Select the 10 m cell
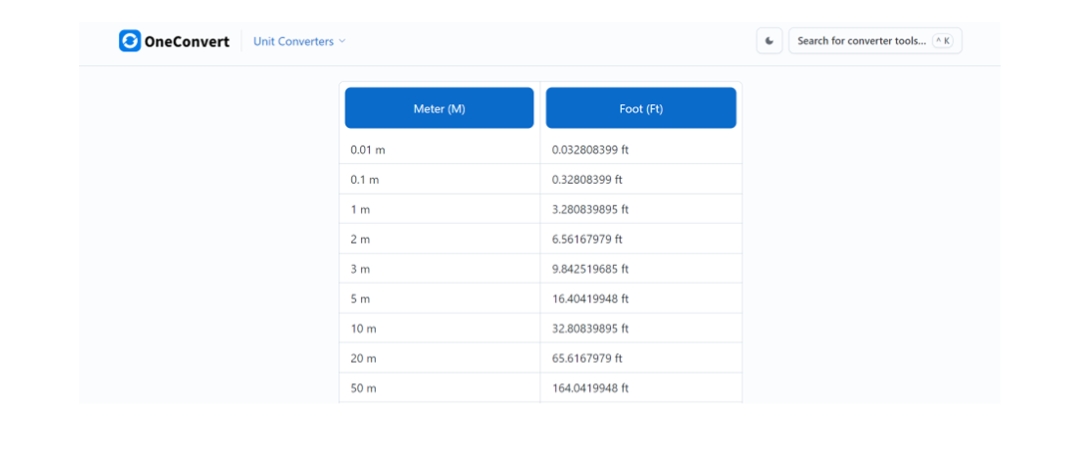This screenshot has height=455, width=1080. click(x=439, y=328)
